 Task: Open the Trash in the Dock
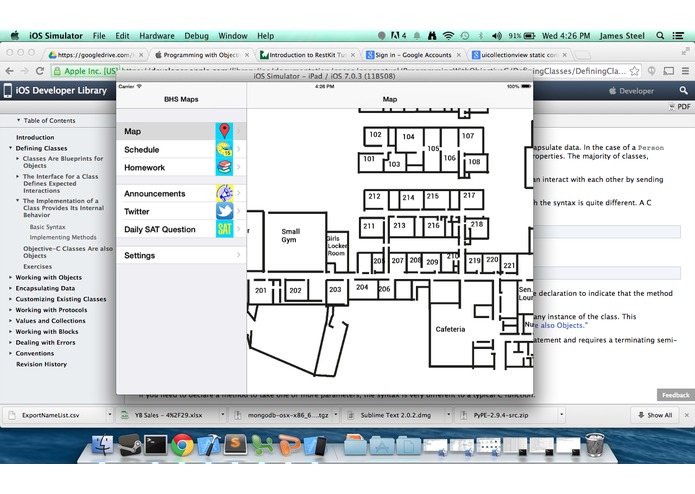click(x=594, y=444)
